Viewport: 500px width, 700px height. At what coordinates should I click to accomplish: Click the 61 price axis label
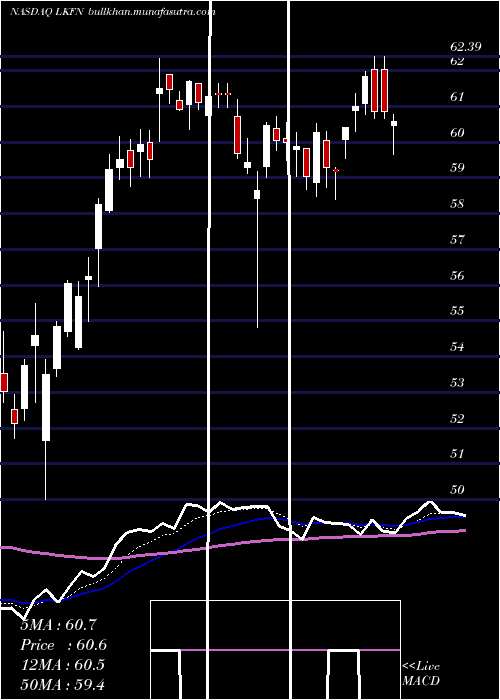pyautogui.click(x=457, y=96)
